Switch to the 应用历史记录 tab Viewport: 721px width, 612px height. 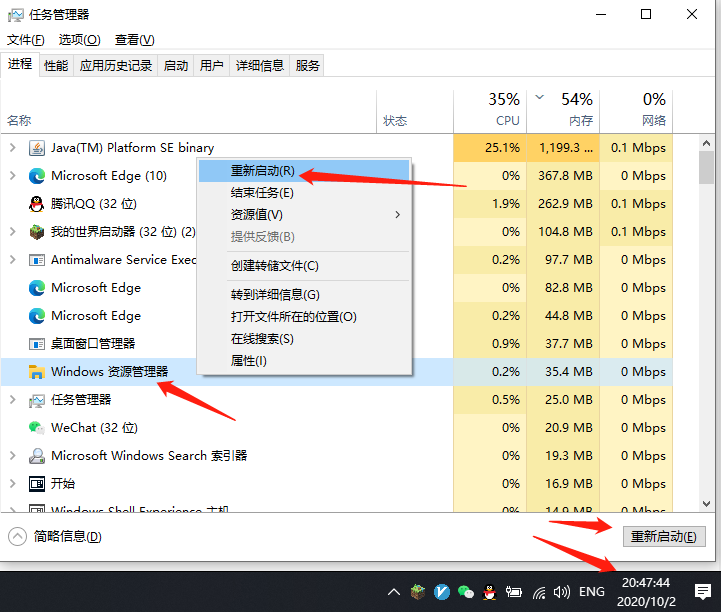(x=116, y=66)
